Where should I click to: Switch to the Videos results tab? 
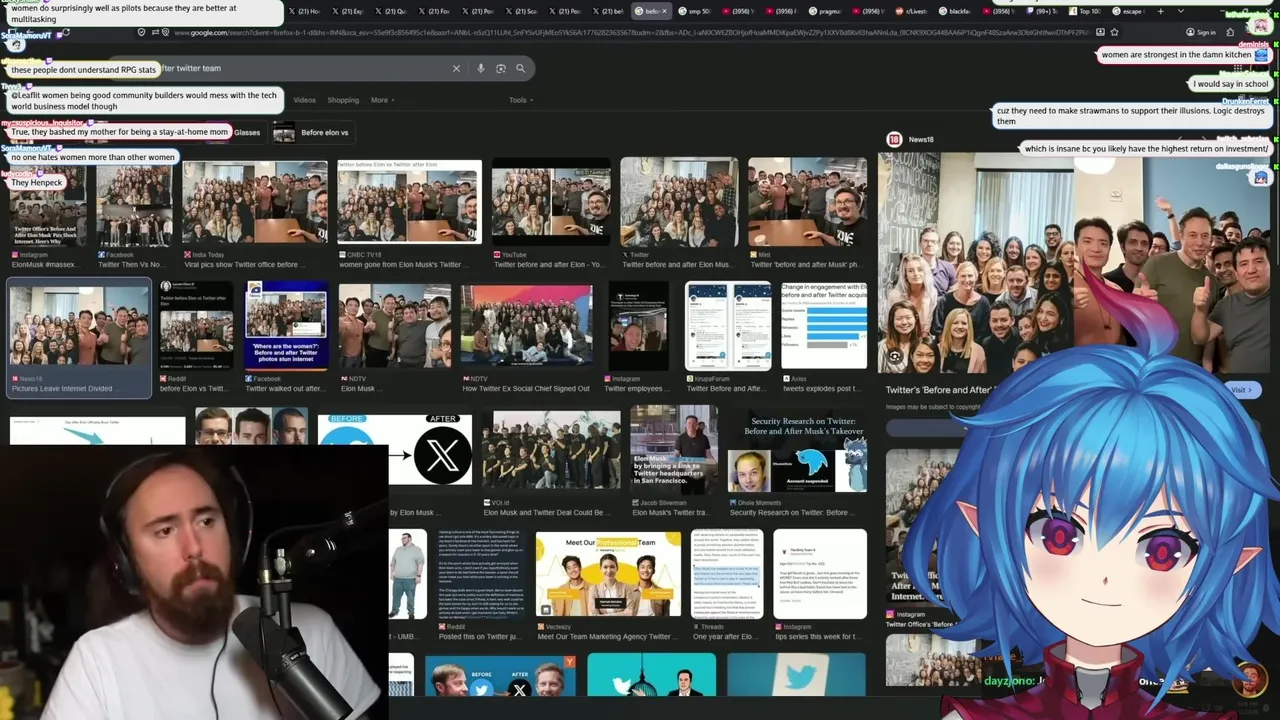pos(305,100)
